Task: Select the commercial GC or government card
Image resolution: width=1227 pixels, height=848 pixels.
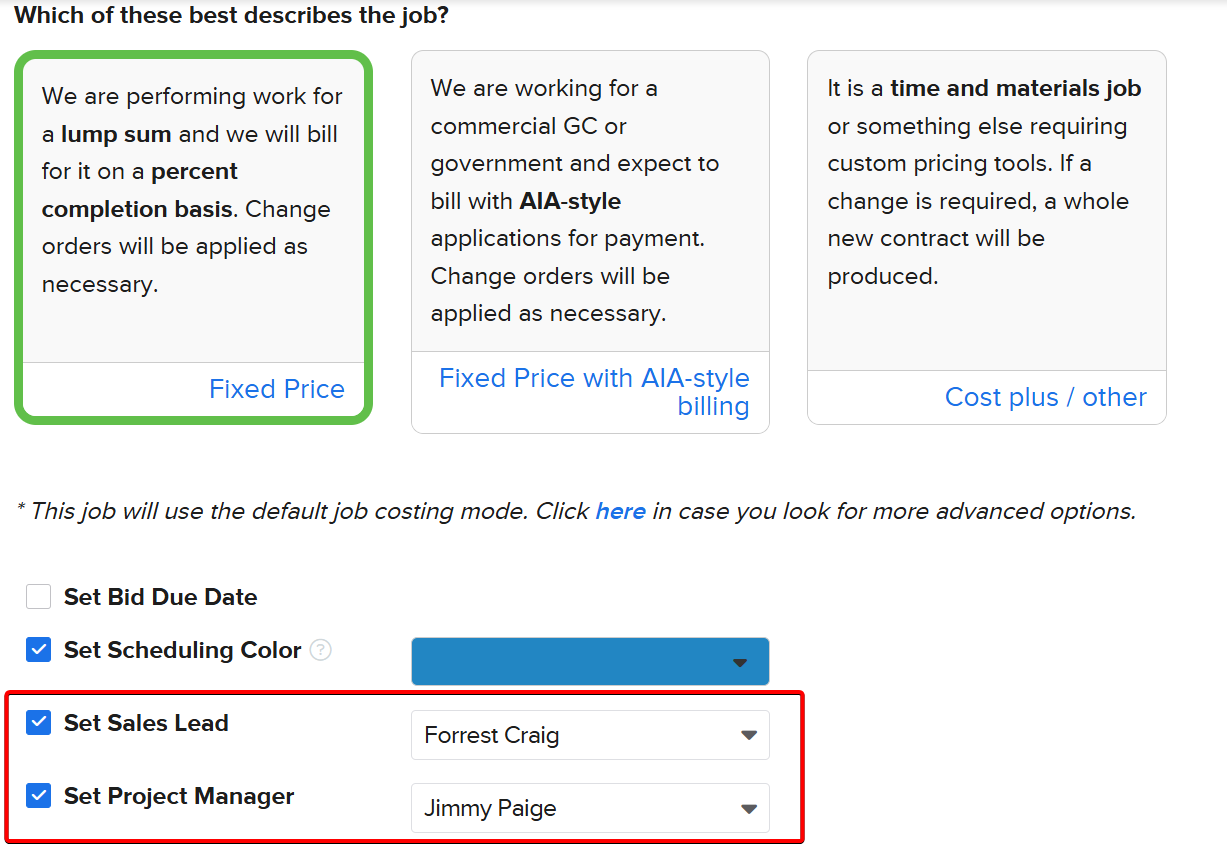Action: pyautogui.click(x=590, y=200)
